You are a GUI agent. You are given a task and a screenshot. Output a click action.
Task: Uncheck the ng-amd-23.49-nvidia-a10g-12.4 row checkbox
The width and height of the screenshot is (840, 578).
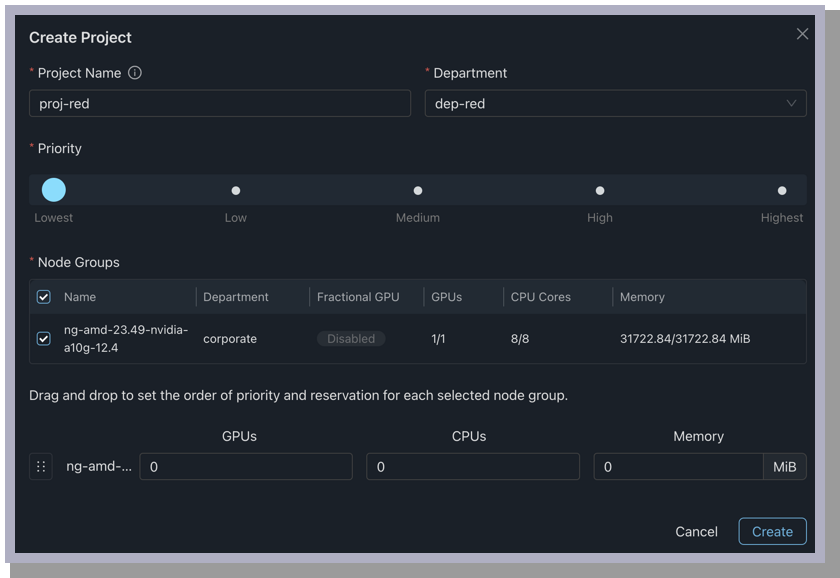pos(44,339)
